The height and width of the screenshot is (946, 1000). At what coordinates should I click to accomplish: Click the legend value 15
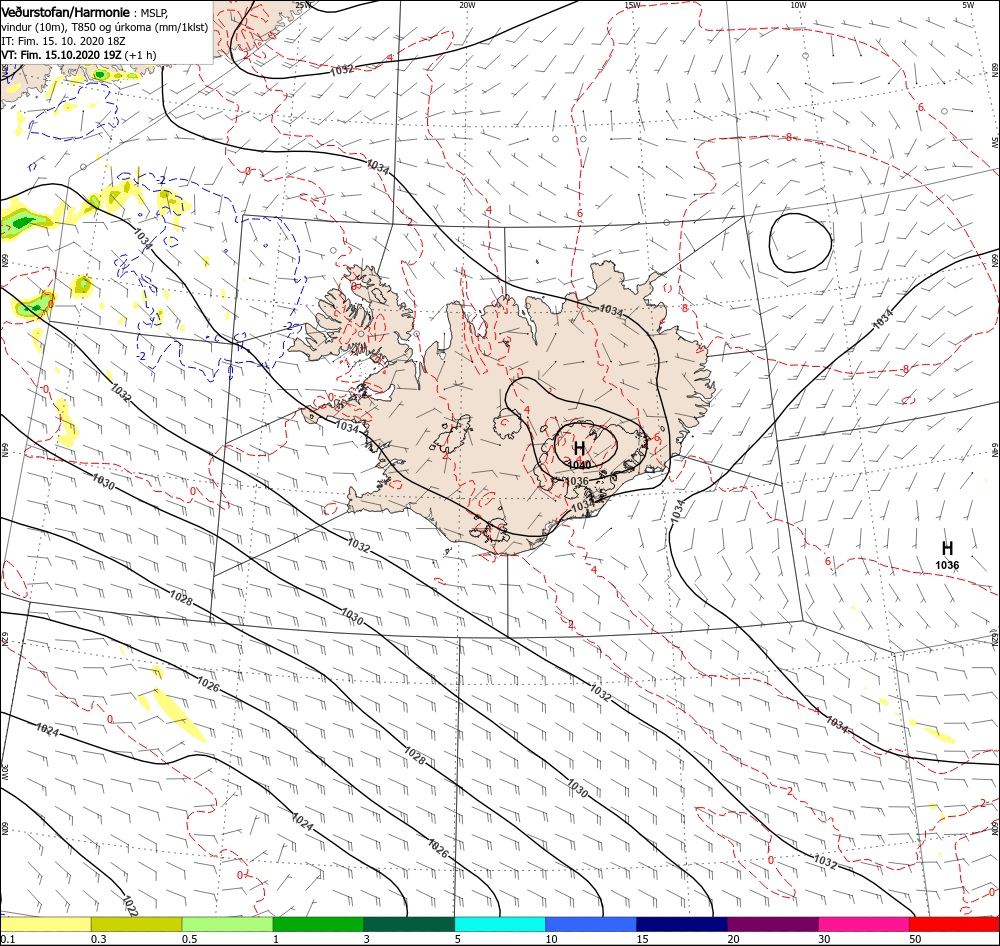[x=642, y=939]
